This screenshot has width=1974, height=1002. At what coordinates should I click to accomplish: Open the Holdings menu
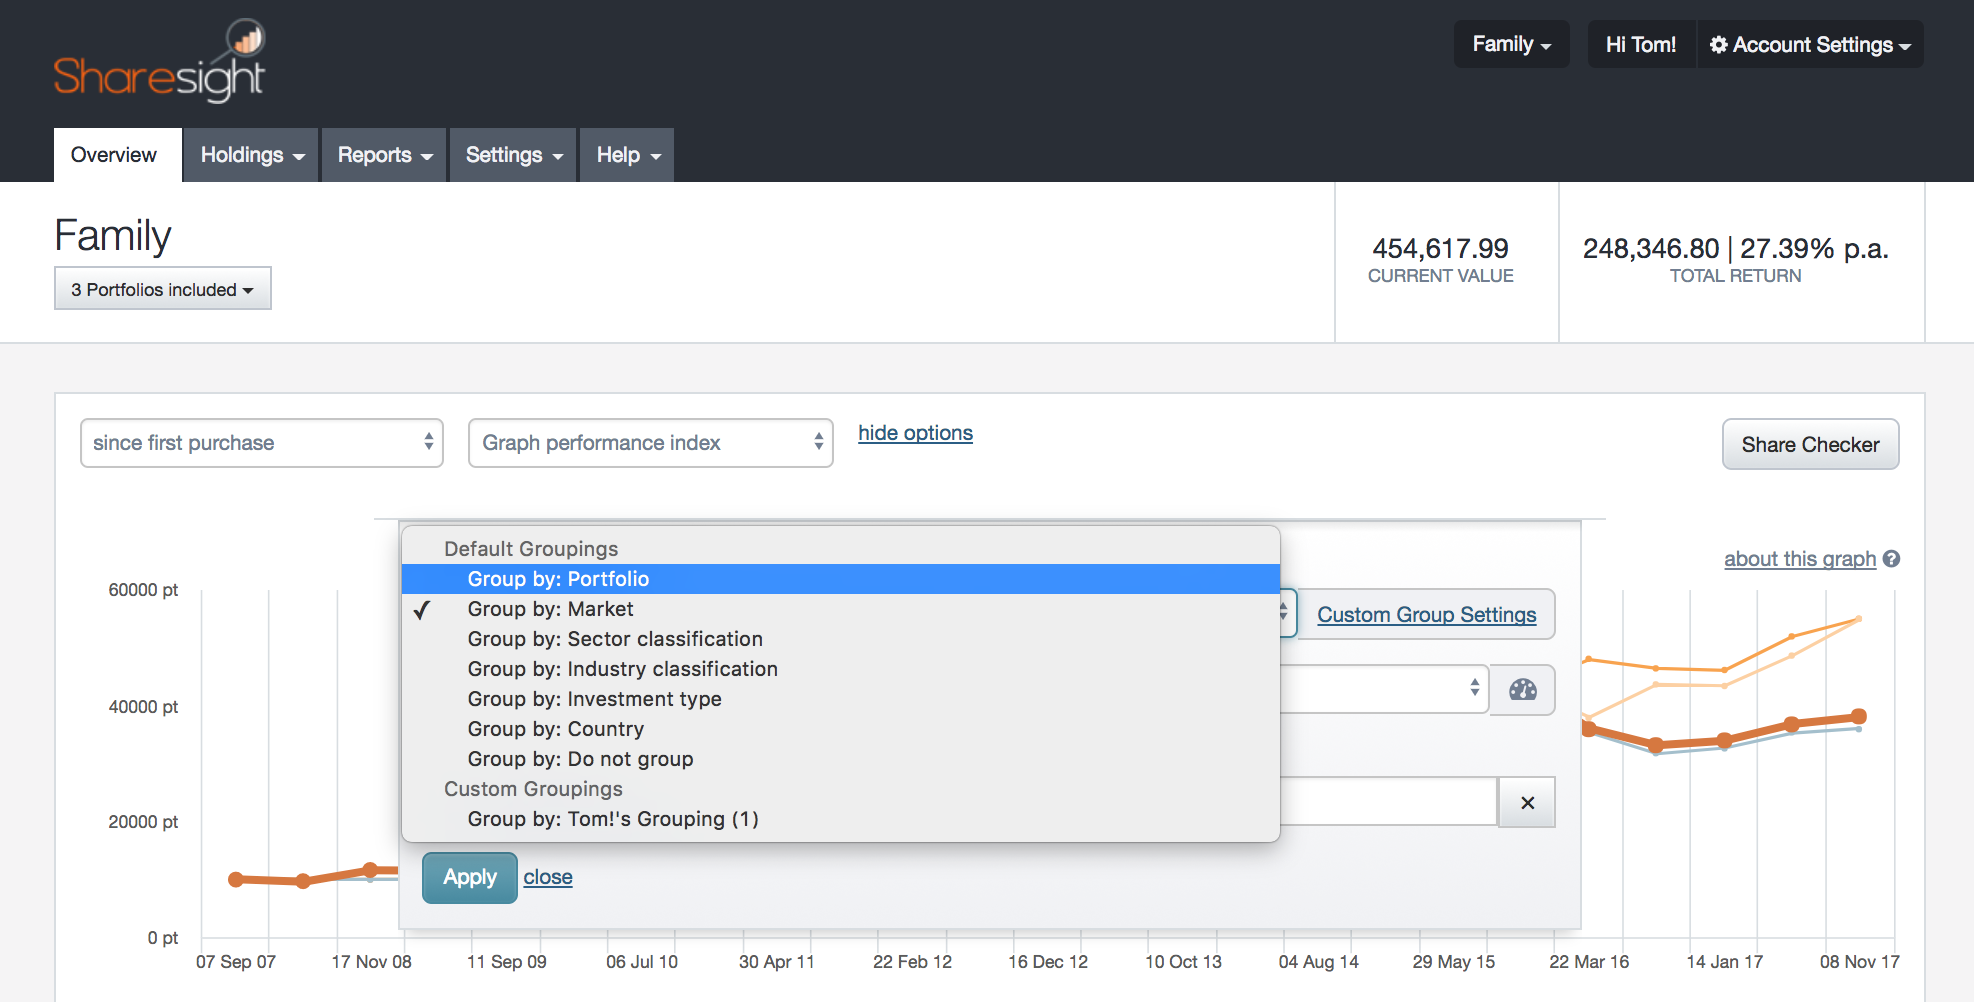pos(250,155)
